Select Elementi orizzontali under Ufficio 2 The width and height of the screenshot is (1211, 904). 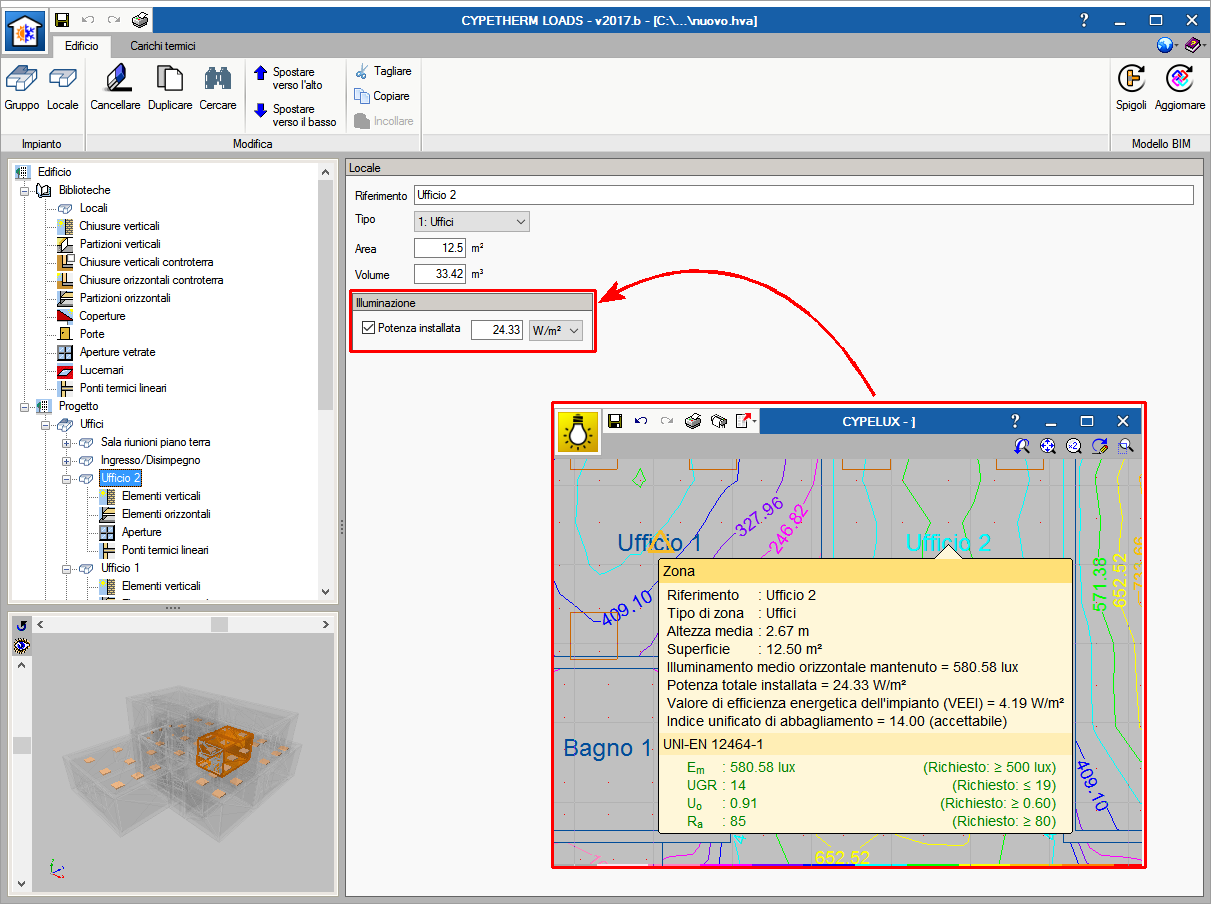[166, 514]
